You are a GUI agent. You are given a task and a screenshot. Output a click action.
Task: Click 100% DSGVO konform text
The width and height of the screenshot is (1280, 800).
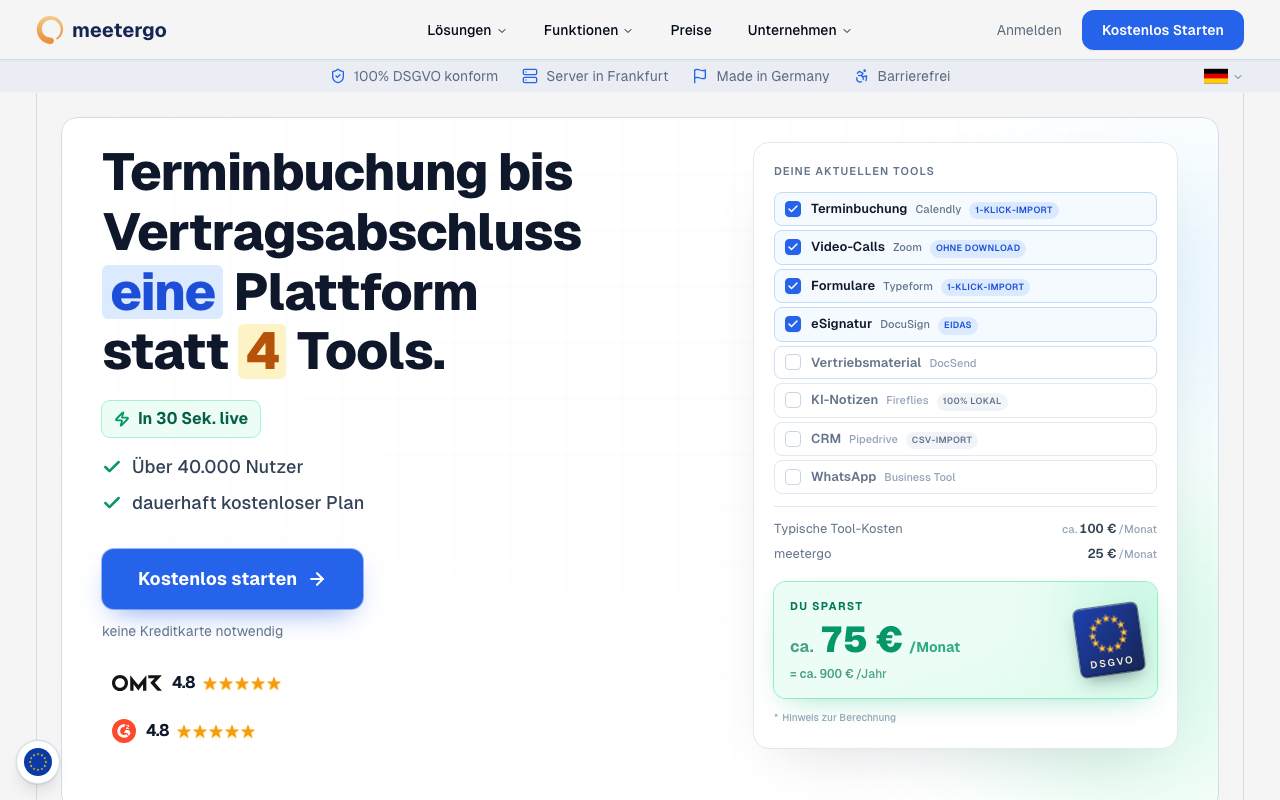coord(426,76)
